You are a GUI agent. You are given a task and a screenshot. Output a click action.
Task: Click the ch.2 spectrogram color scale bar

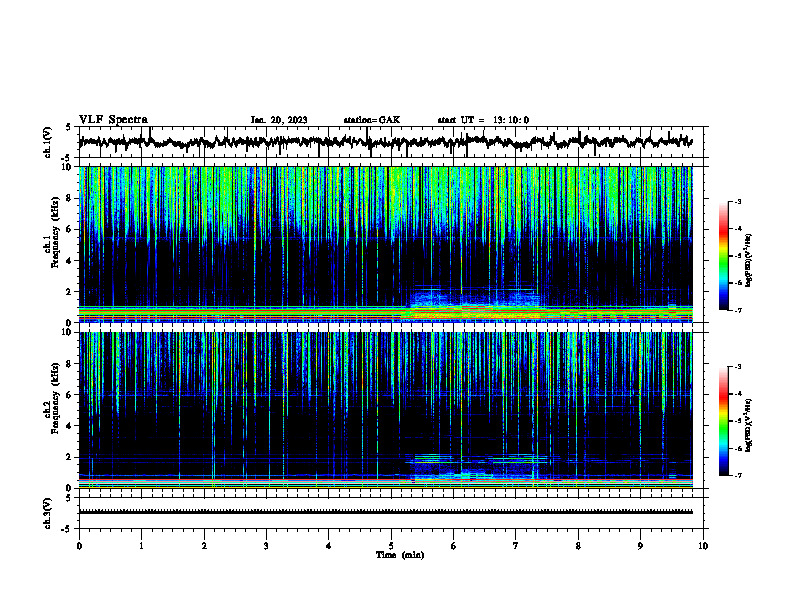pyautogui.click(x=723, y=421)
